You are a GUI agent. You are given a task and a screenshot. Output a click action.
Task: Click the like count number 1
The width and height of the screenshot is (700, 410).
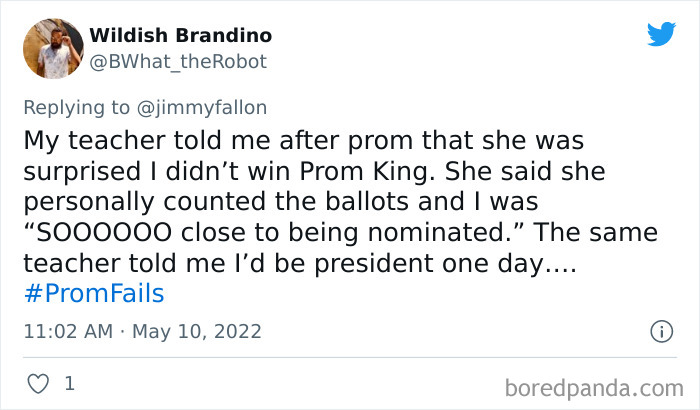coord(69,382)
